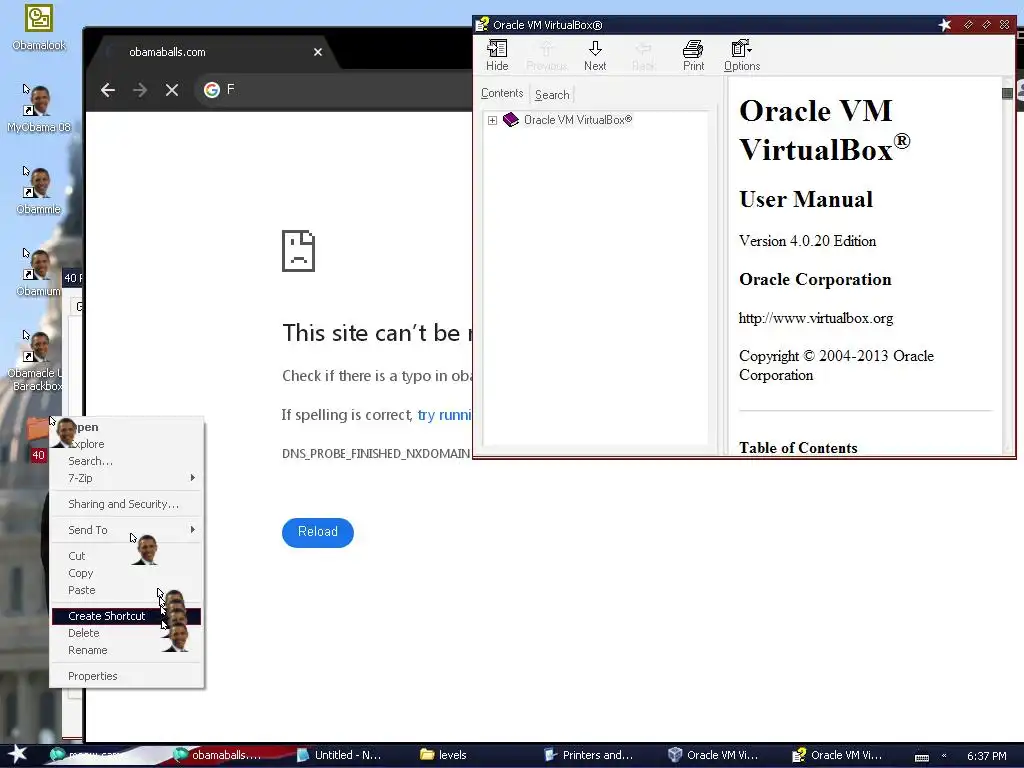The image size is (1024, 768).
Task: Choose Explore from the context menu
Action: click(x=127, y=444)
